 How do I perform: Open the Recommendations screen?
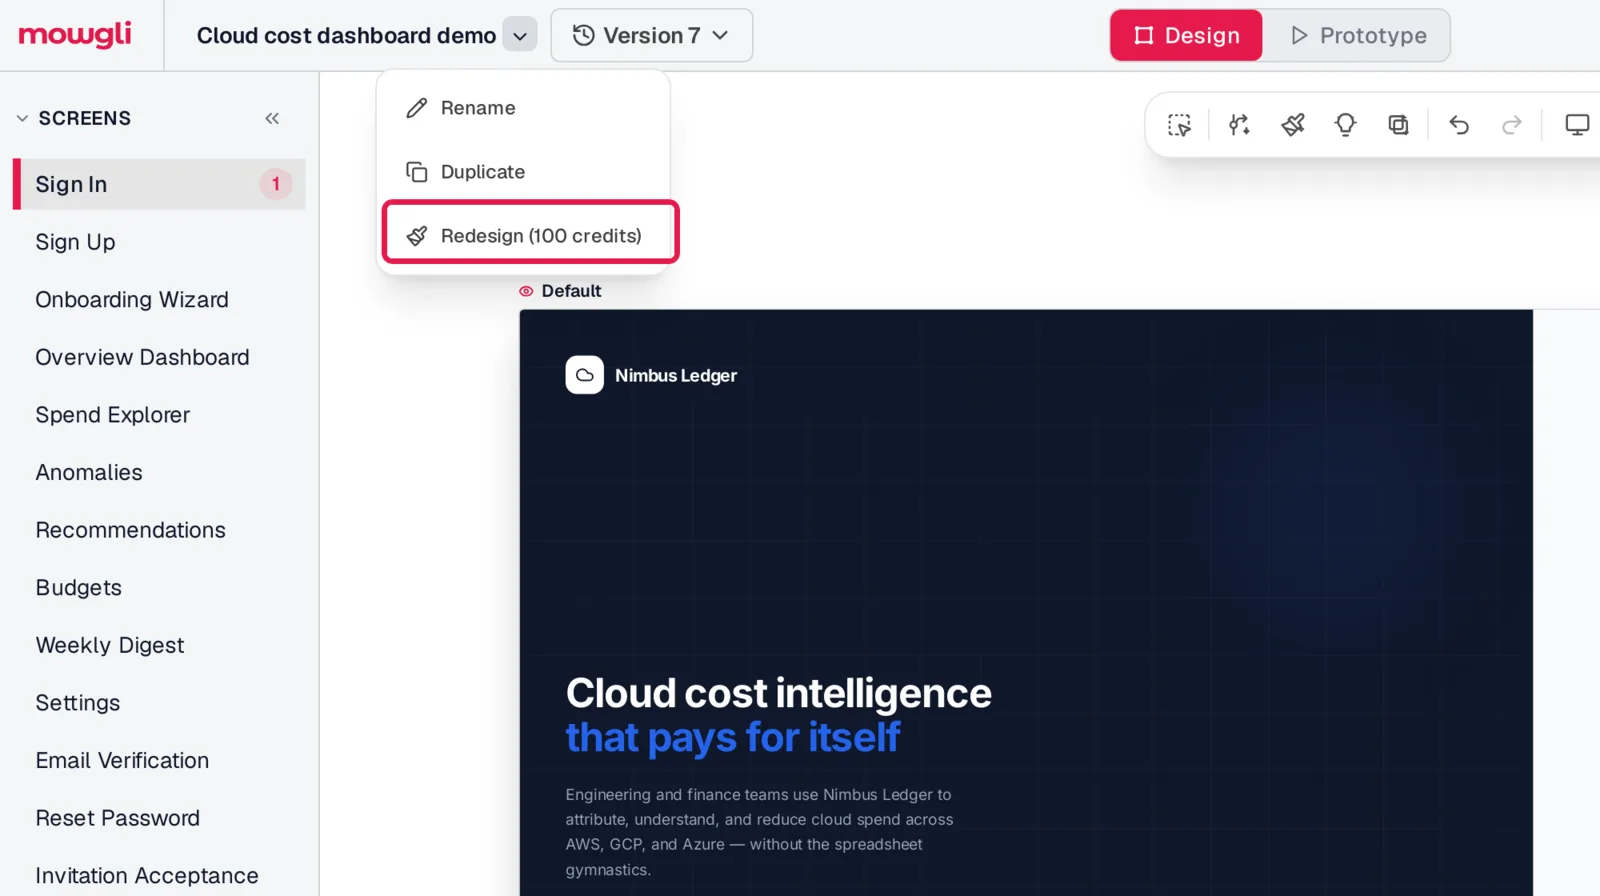pyautogui.click(x=160, y=530)
